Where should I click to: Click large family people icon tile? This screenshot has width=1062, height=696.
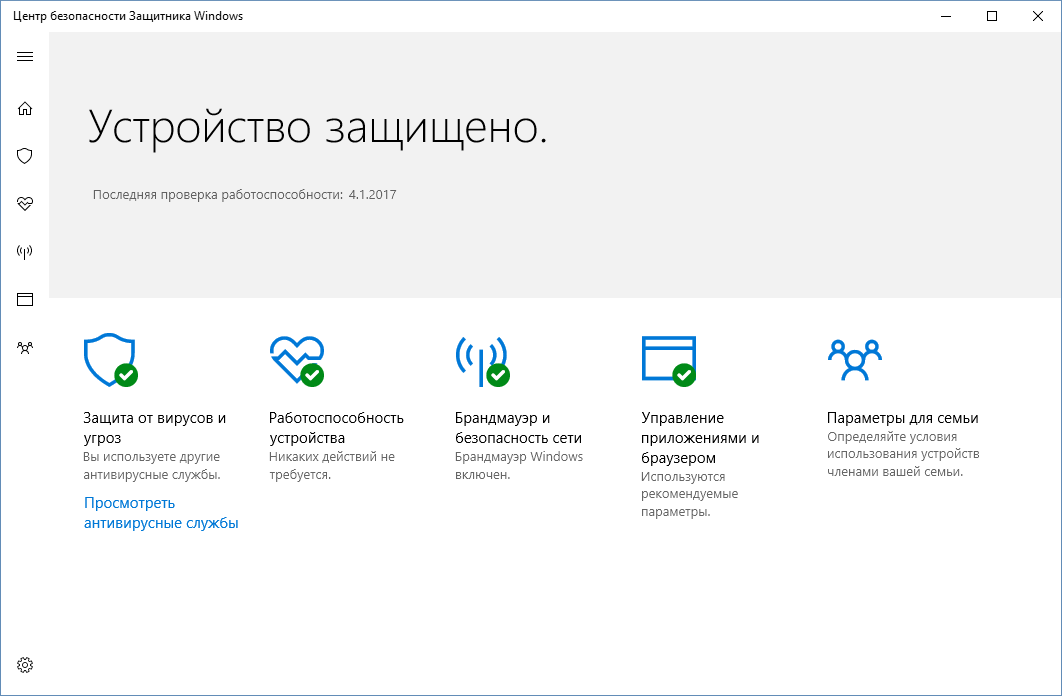point(855,360)
